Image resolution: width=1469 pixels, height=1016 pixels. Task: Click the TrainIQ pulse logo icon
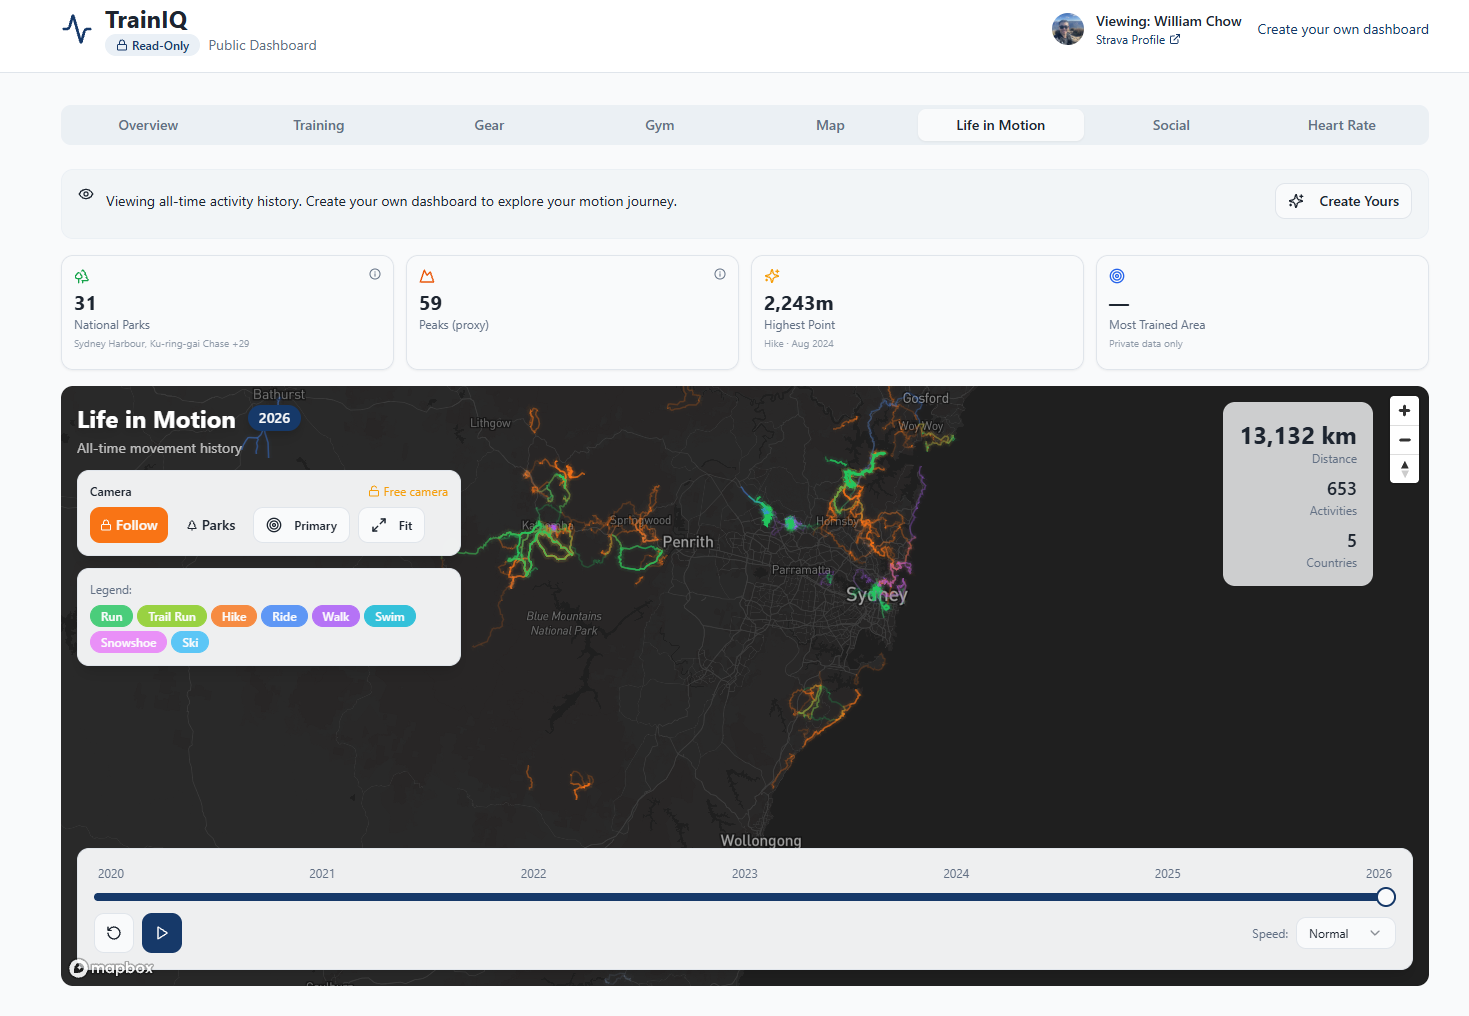point(77,28)
